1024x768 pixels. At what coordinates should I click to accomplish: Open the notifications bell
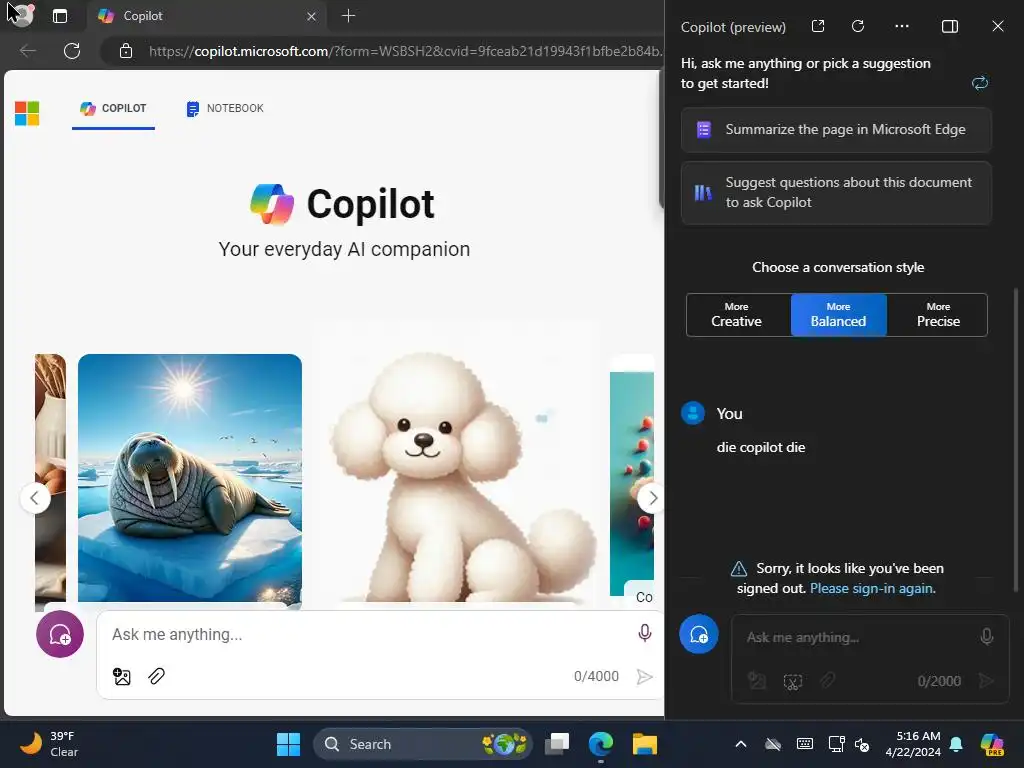[956, 744]
